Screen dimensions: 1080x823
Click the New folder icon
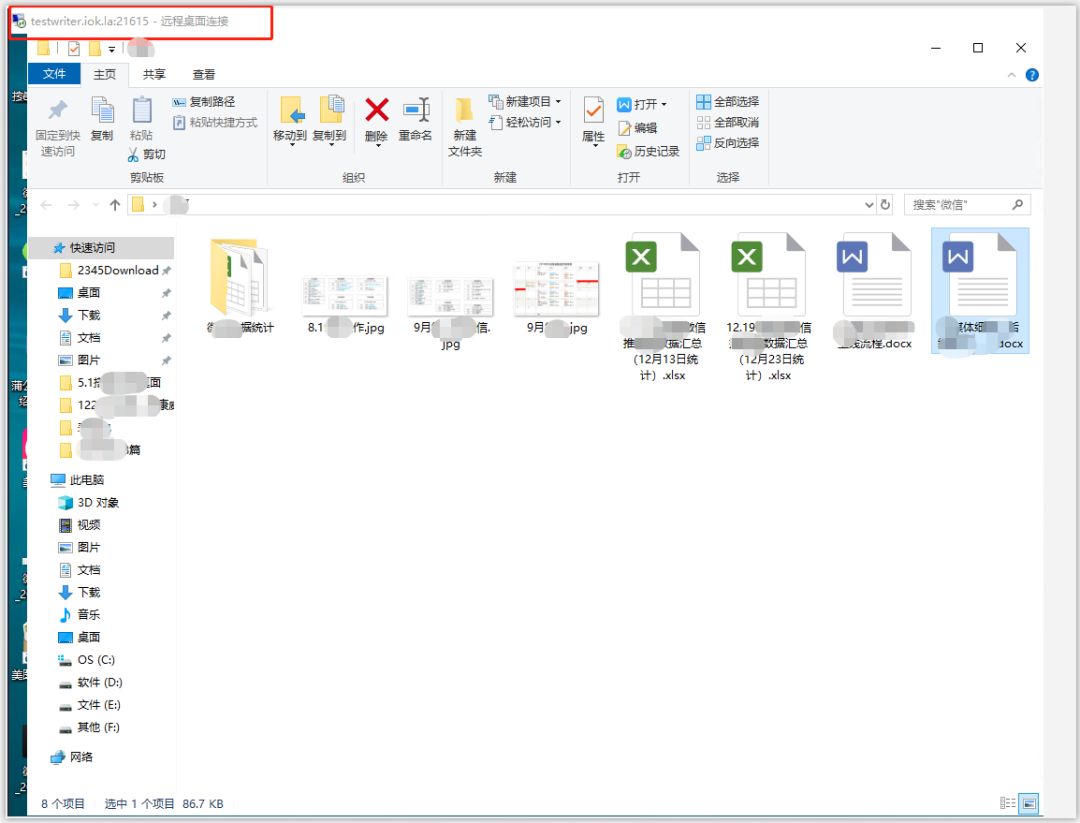tap(464, 110)
